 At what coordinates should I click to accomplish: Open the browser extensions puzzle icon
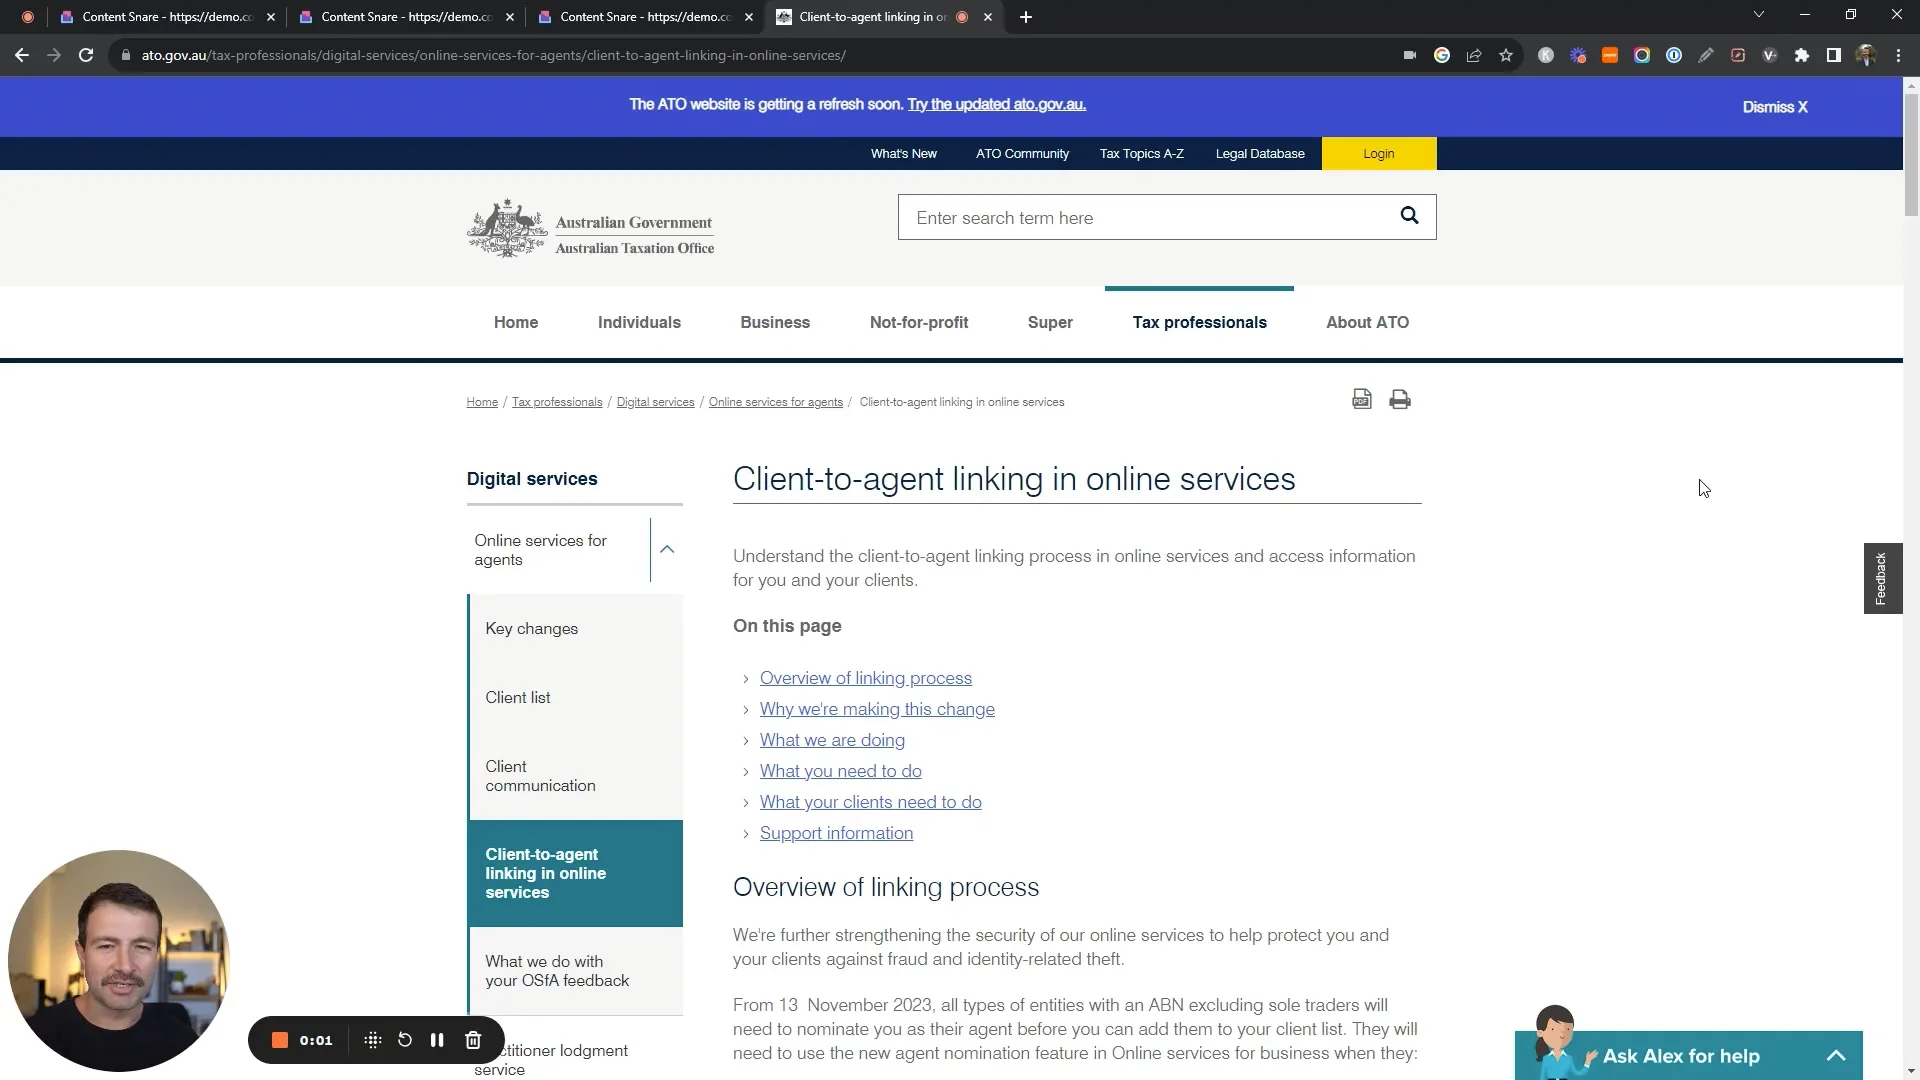coord(1801,56)
